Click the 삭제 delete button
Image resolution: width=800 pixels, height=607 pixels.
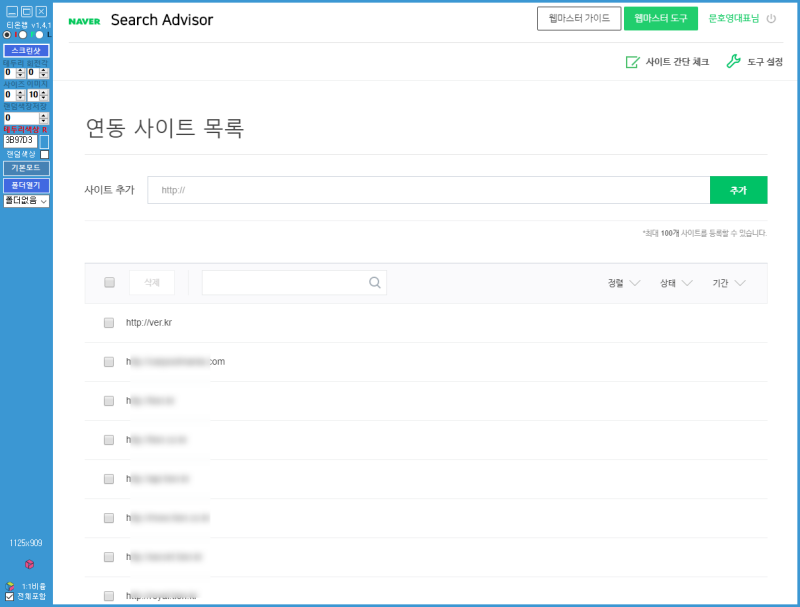(x=152, y=282)
